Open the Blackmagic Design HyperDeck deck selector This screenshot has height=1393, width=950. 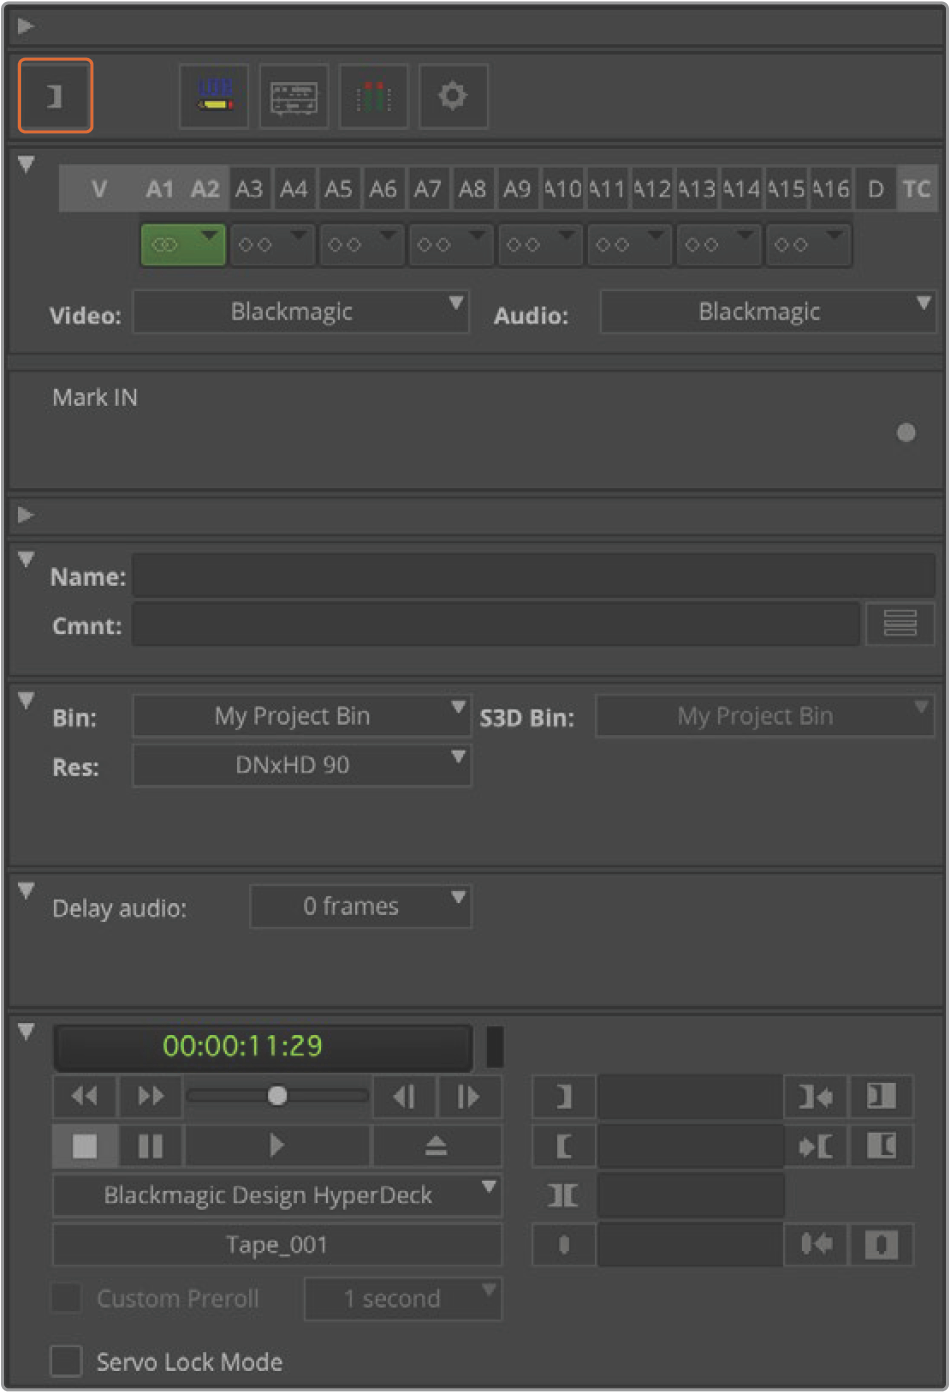click(x=277, y=1196)
